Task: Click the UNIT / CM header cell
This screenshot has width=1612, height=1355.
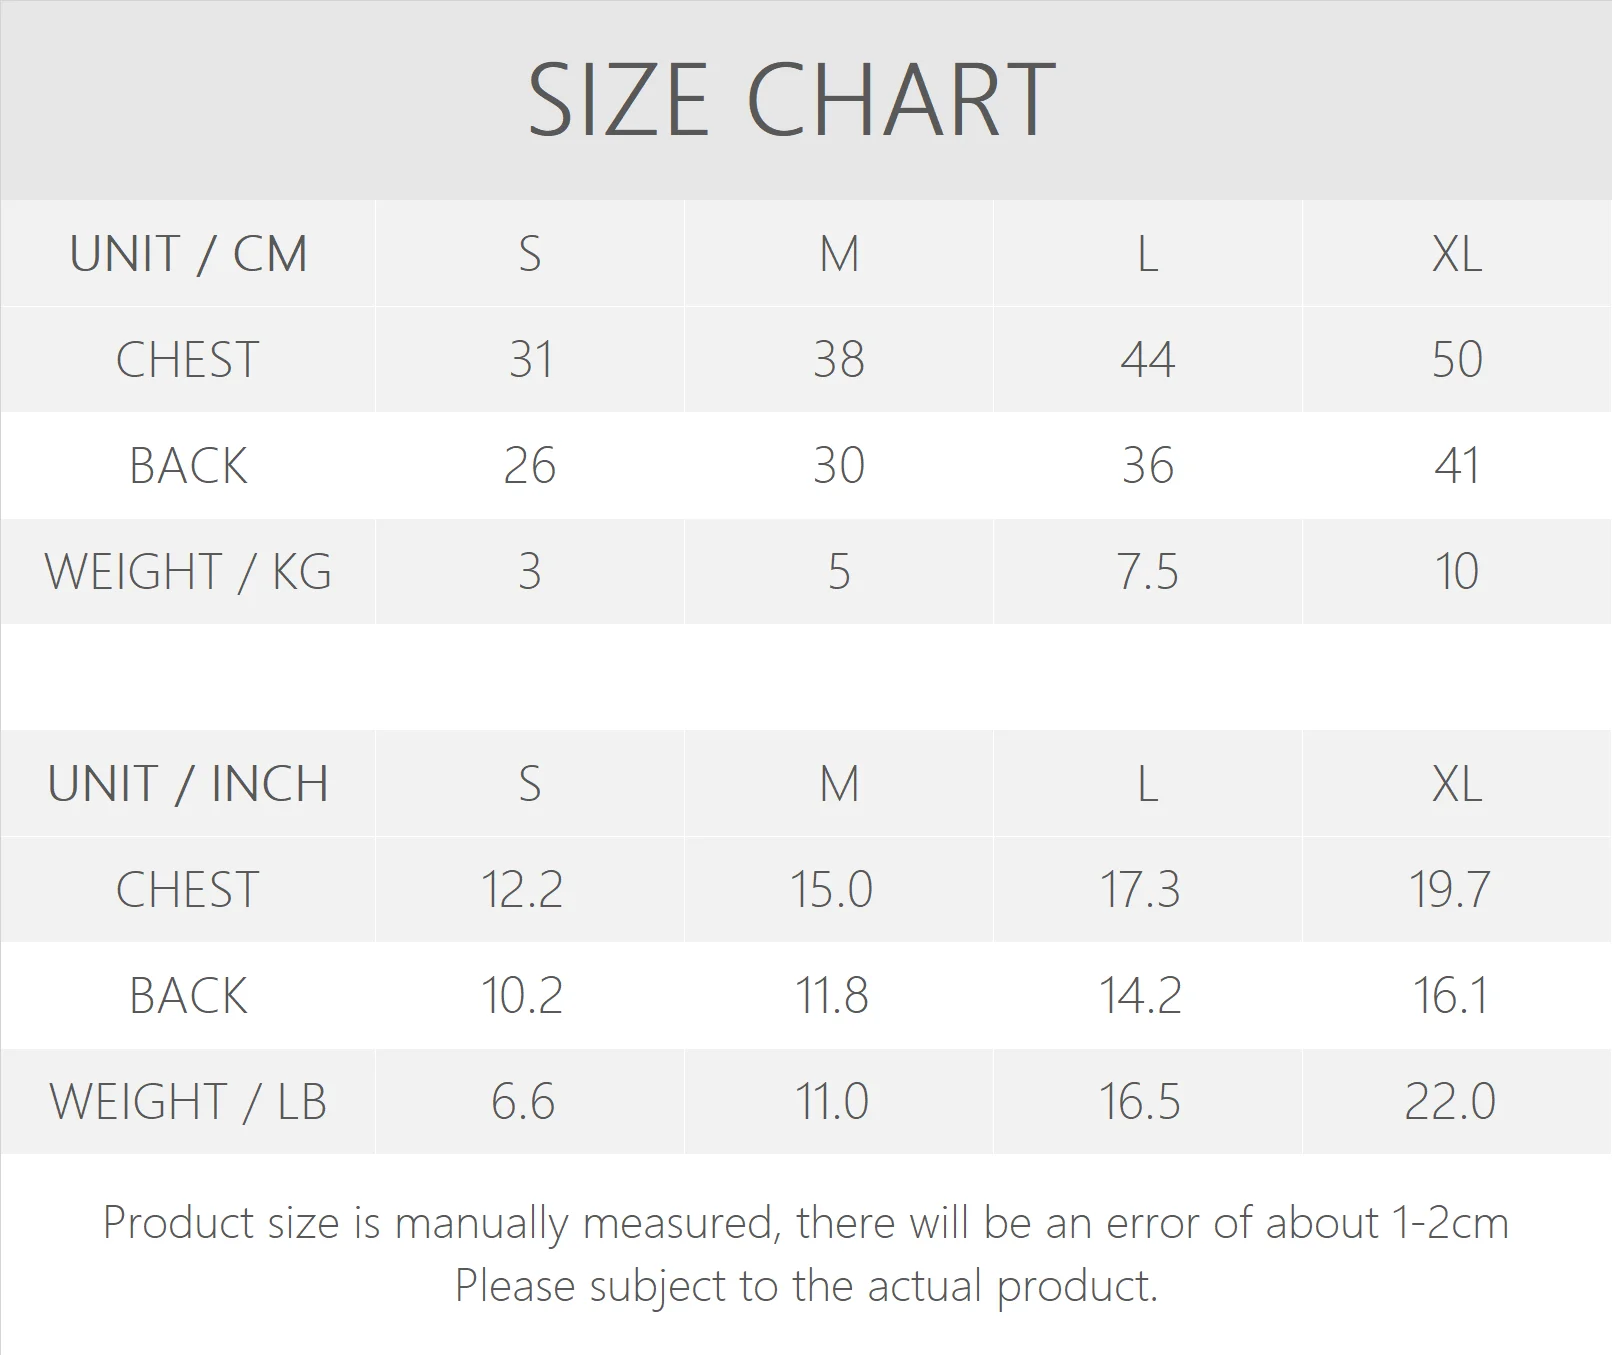Action: (188, 254)
